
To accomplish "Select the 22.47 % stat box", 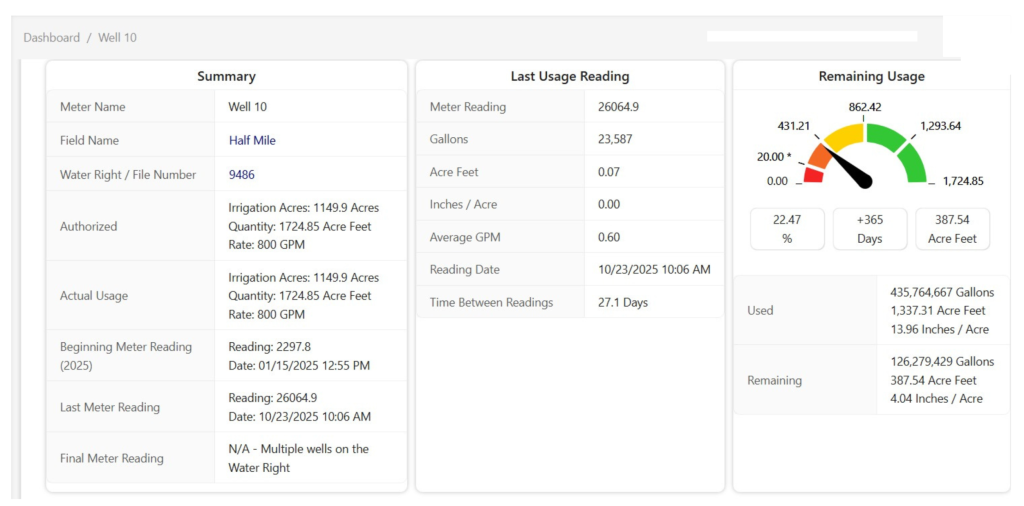I will [787, 229].
